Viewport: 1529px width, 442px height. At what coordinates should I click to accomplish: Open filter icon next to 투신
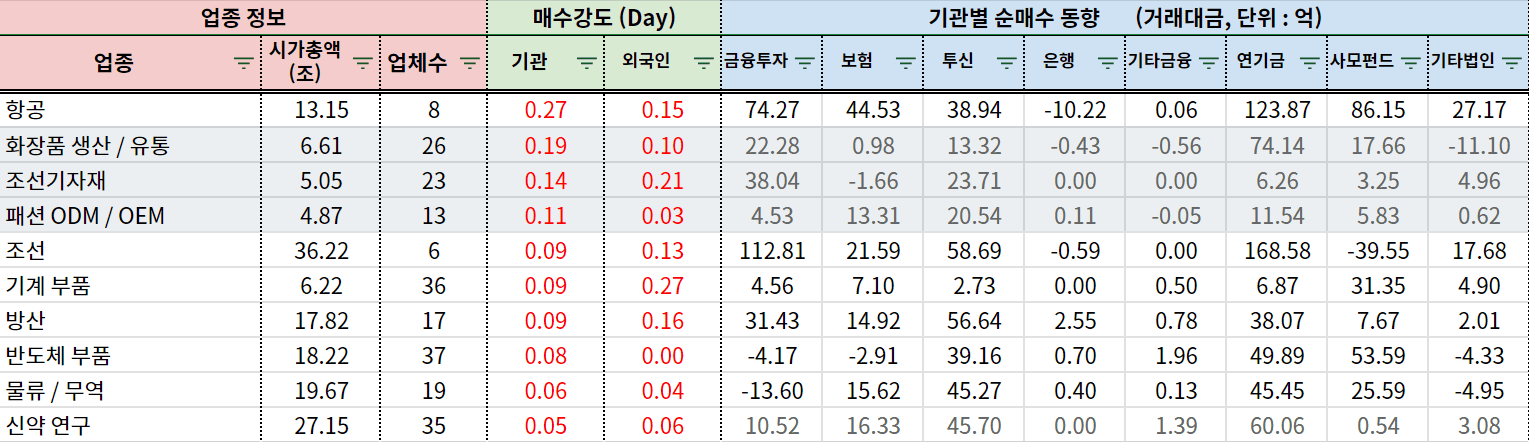coord(1005,62)
